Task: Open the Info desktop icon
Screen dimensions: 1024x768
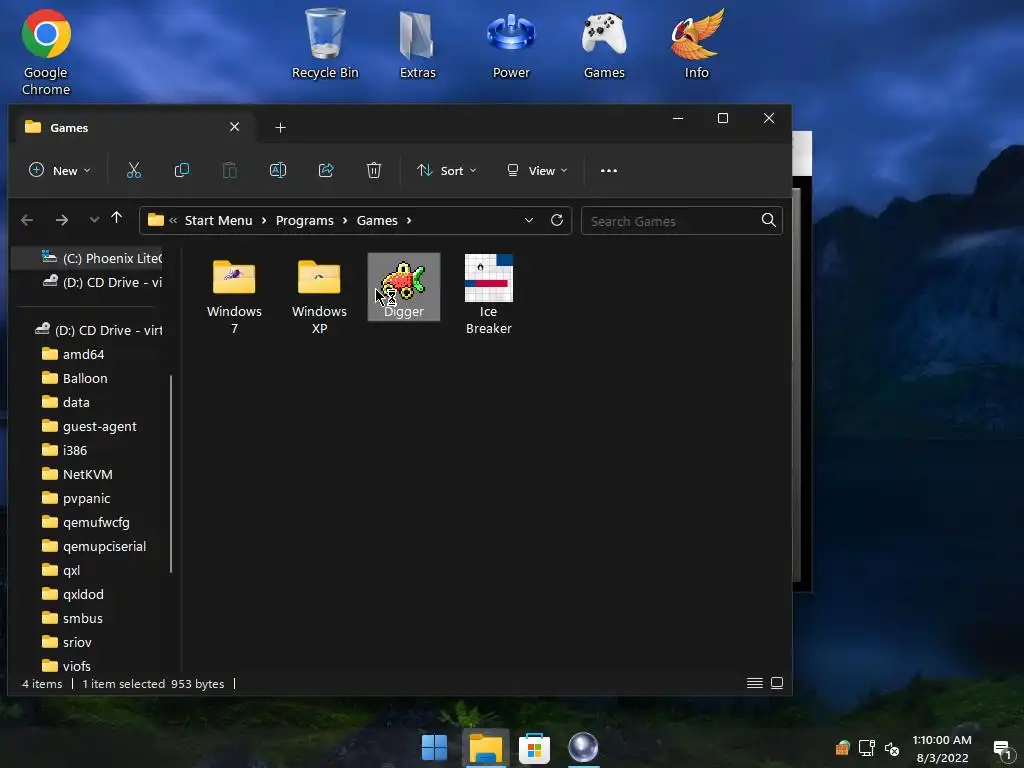Action: coord(697,44)
